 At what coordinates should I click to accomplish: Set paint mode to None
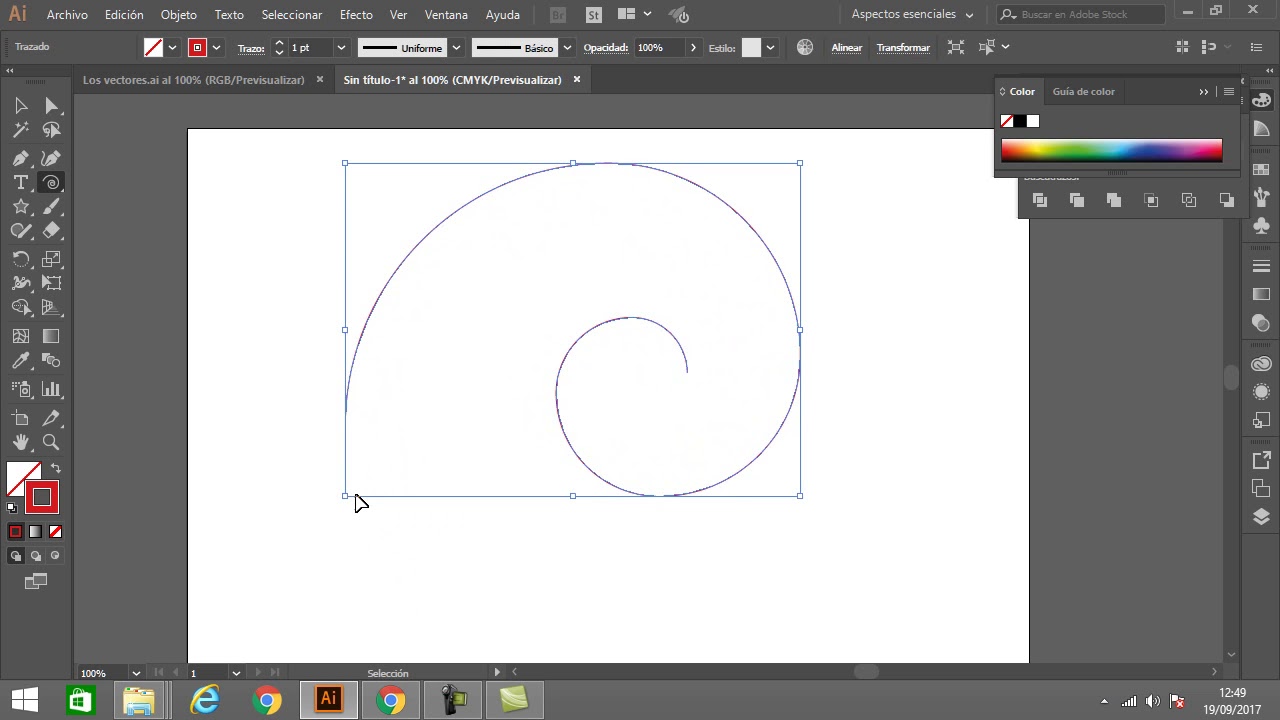click(55, 531)
